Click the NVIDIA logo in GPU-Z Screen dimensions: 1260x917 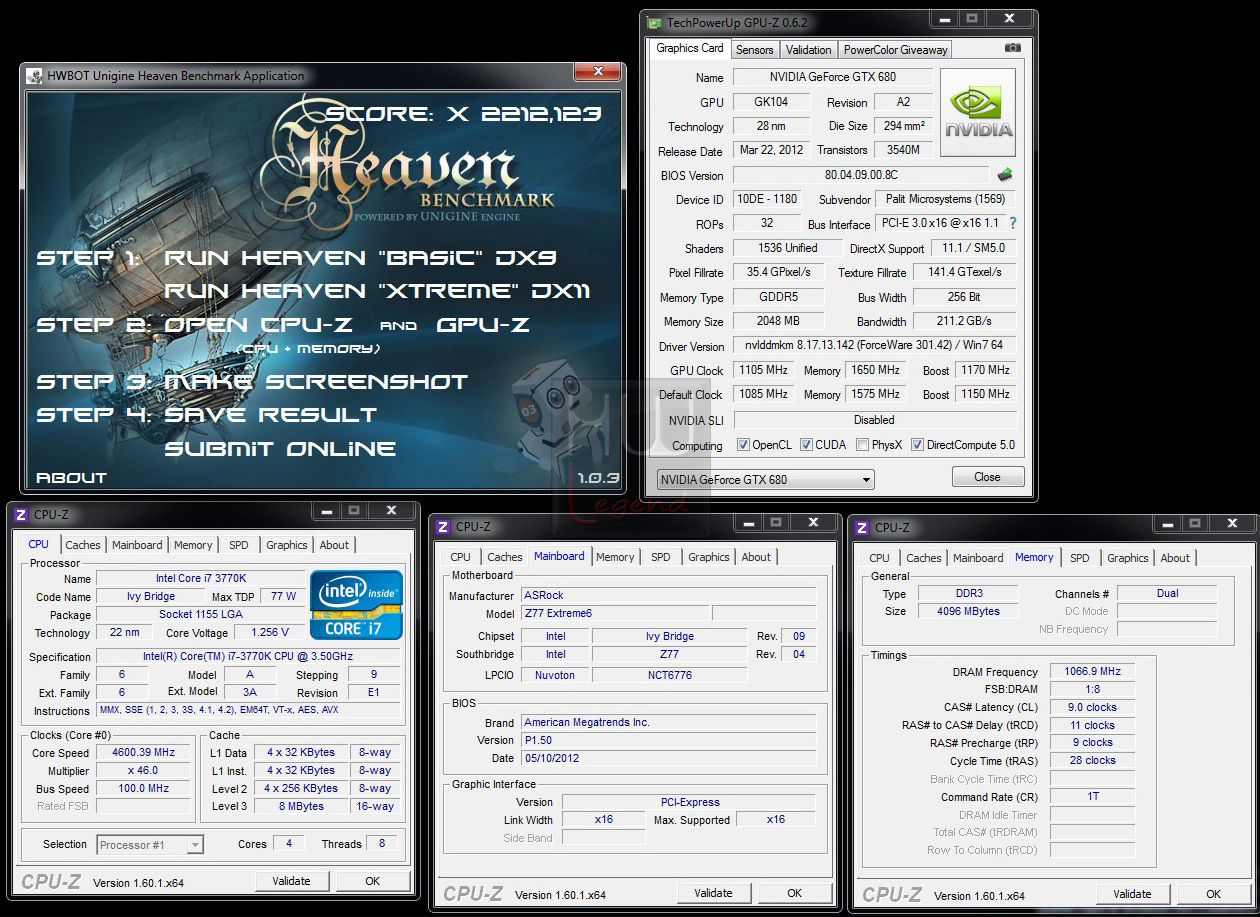(x=979, y=113)
